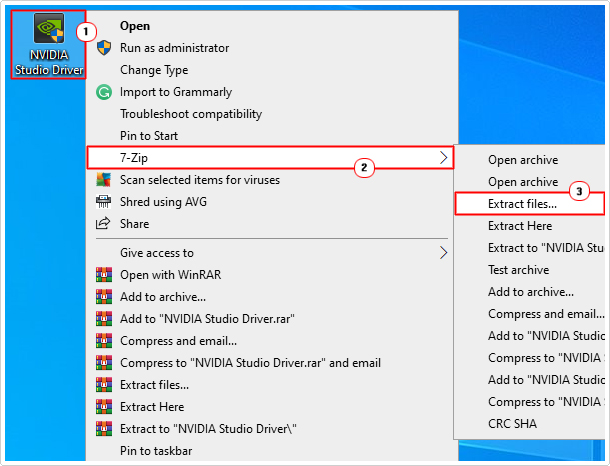
Task: Choose WinRAR Compress and email... in main menu
Action: [179, 341]
